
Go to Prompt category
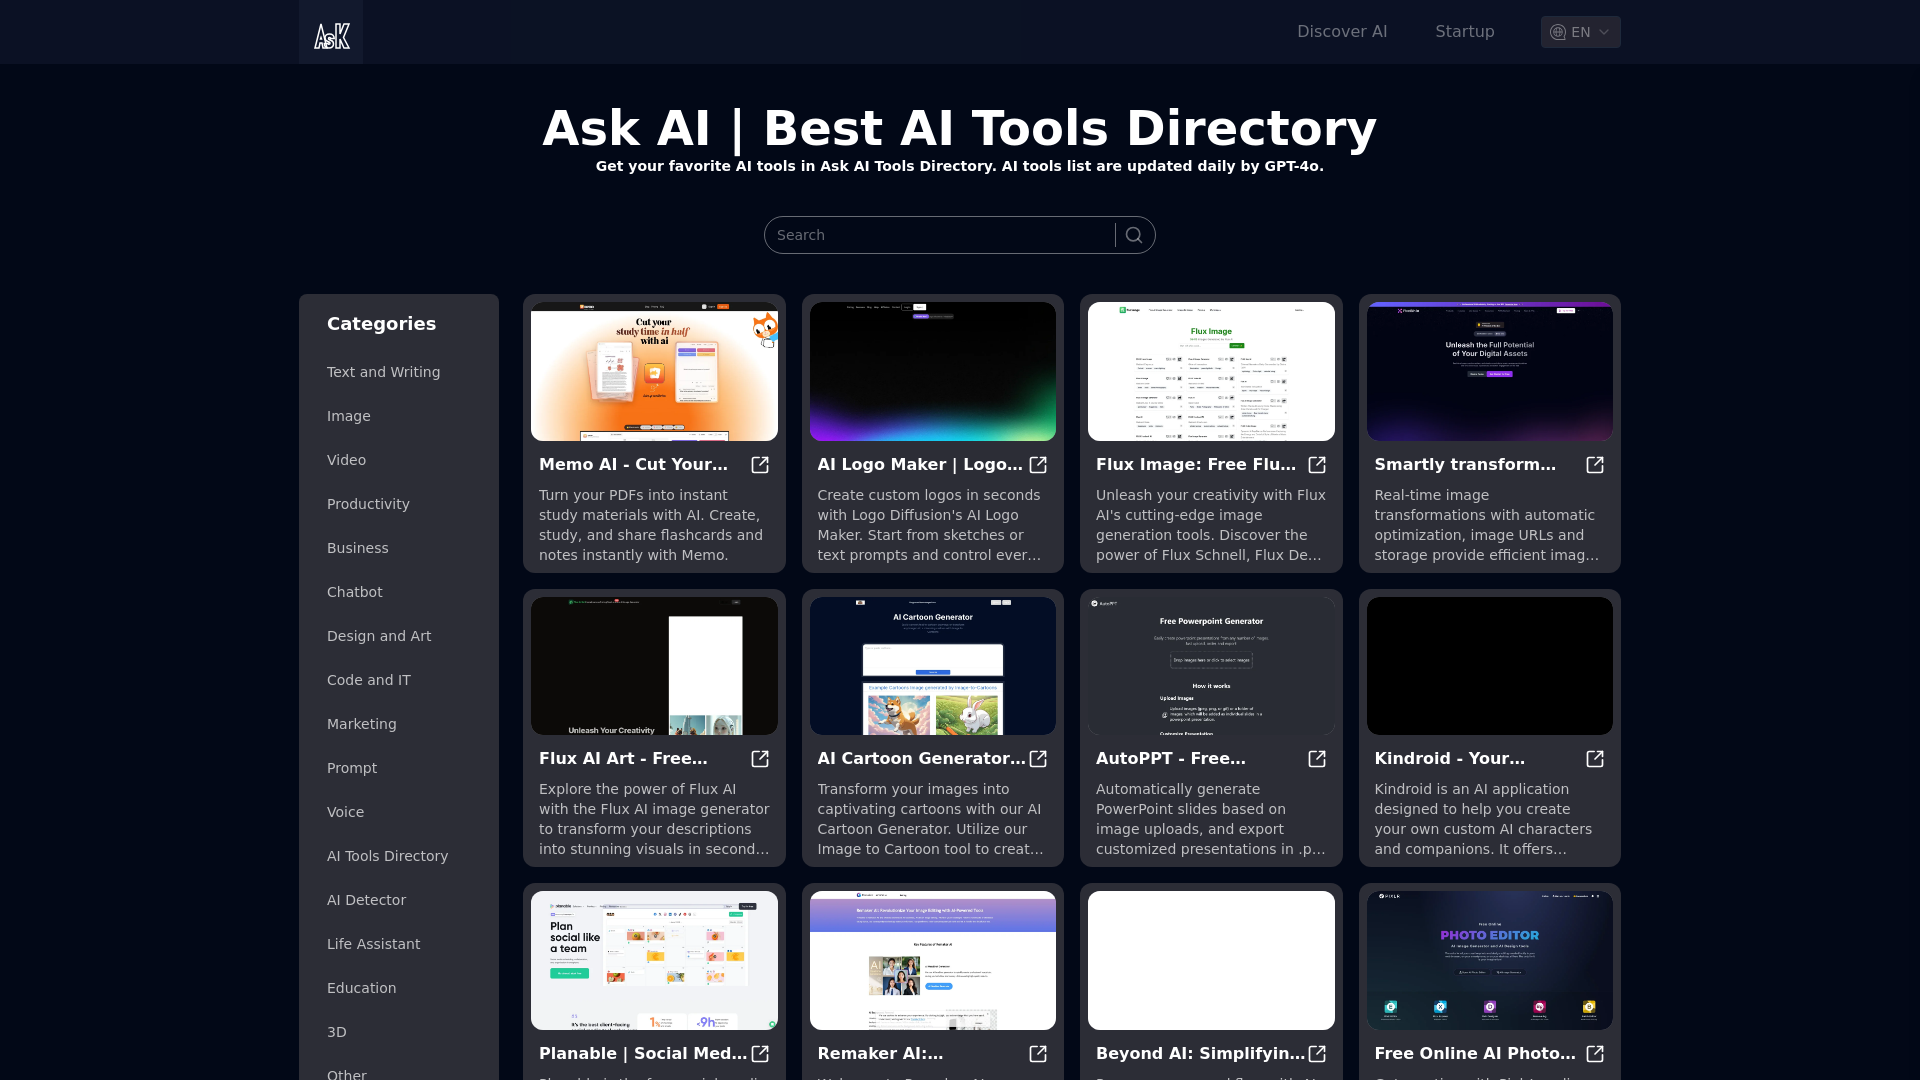point(352,768)
